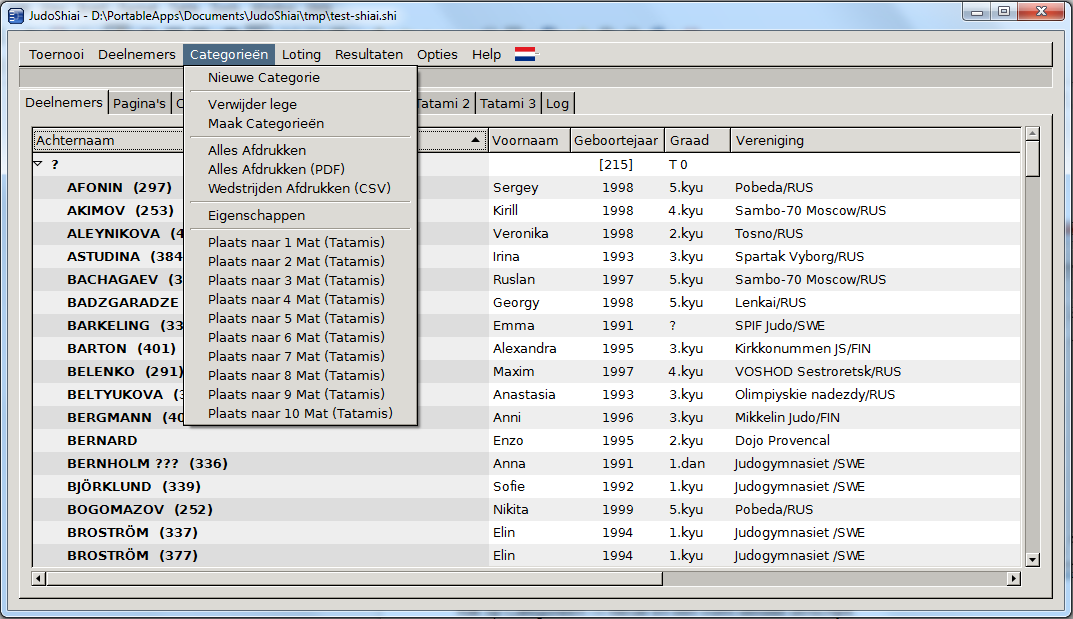
Task: Open the Pagina's tab
Action: coord(139,103)
